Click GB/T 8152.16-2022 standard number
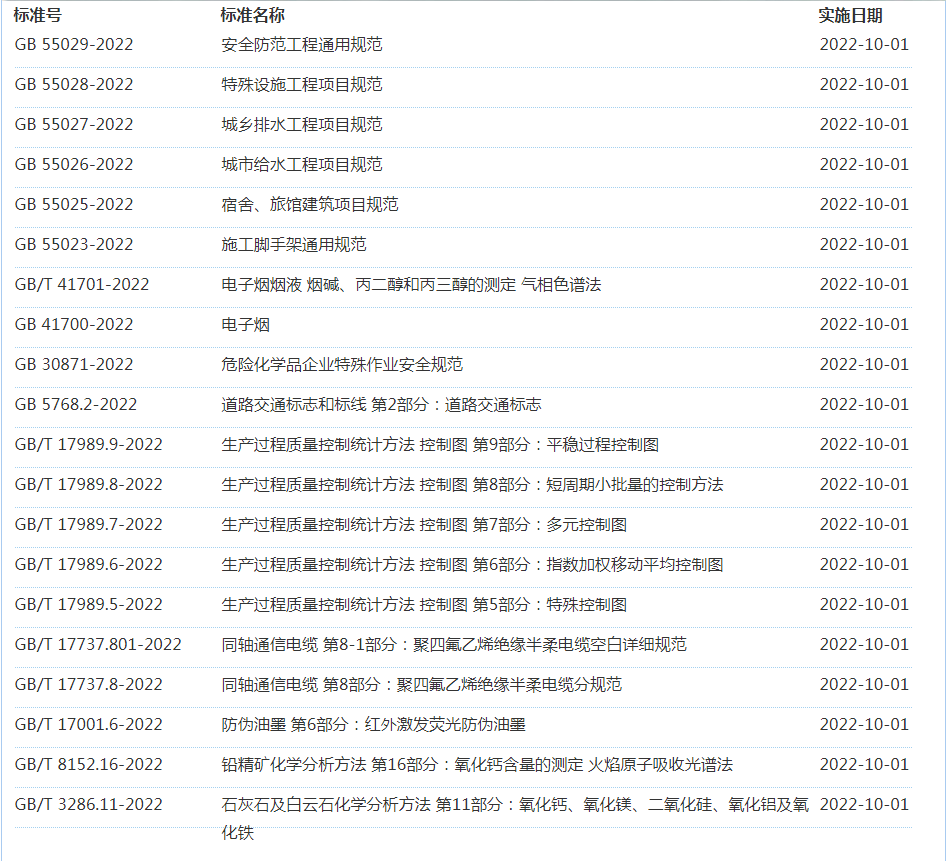The width and height of the screenshot is (946, 861). tap(89, 764)
